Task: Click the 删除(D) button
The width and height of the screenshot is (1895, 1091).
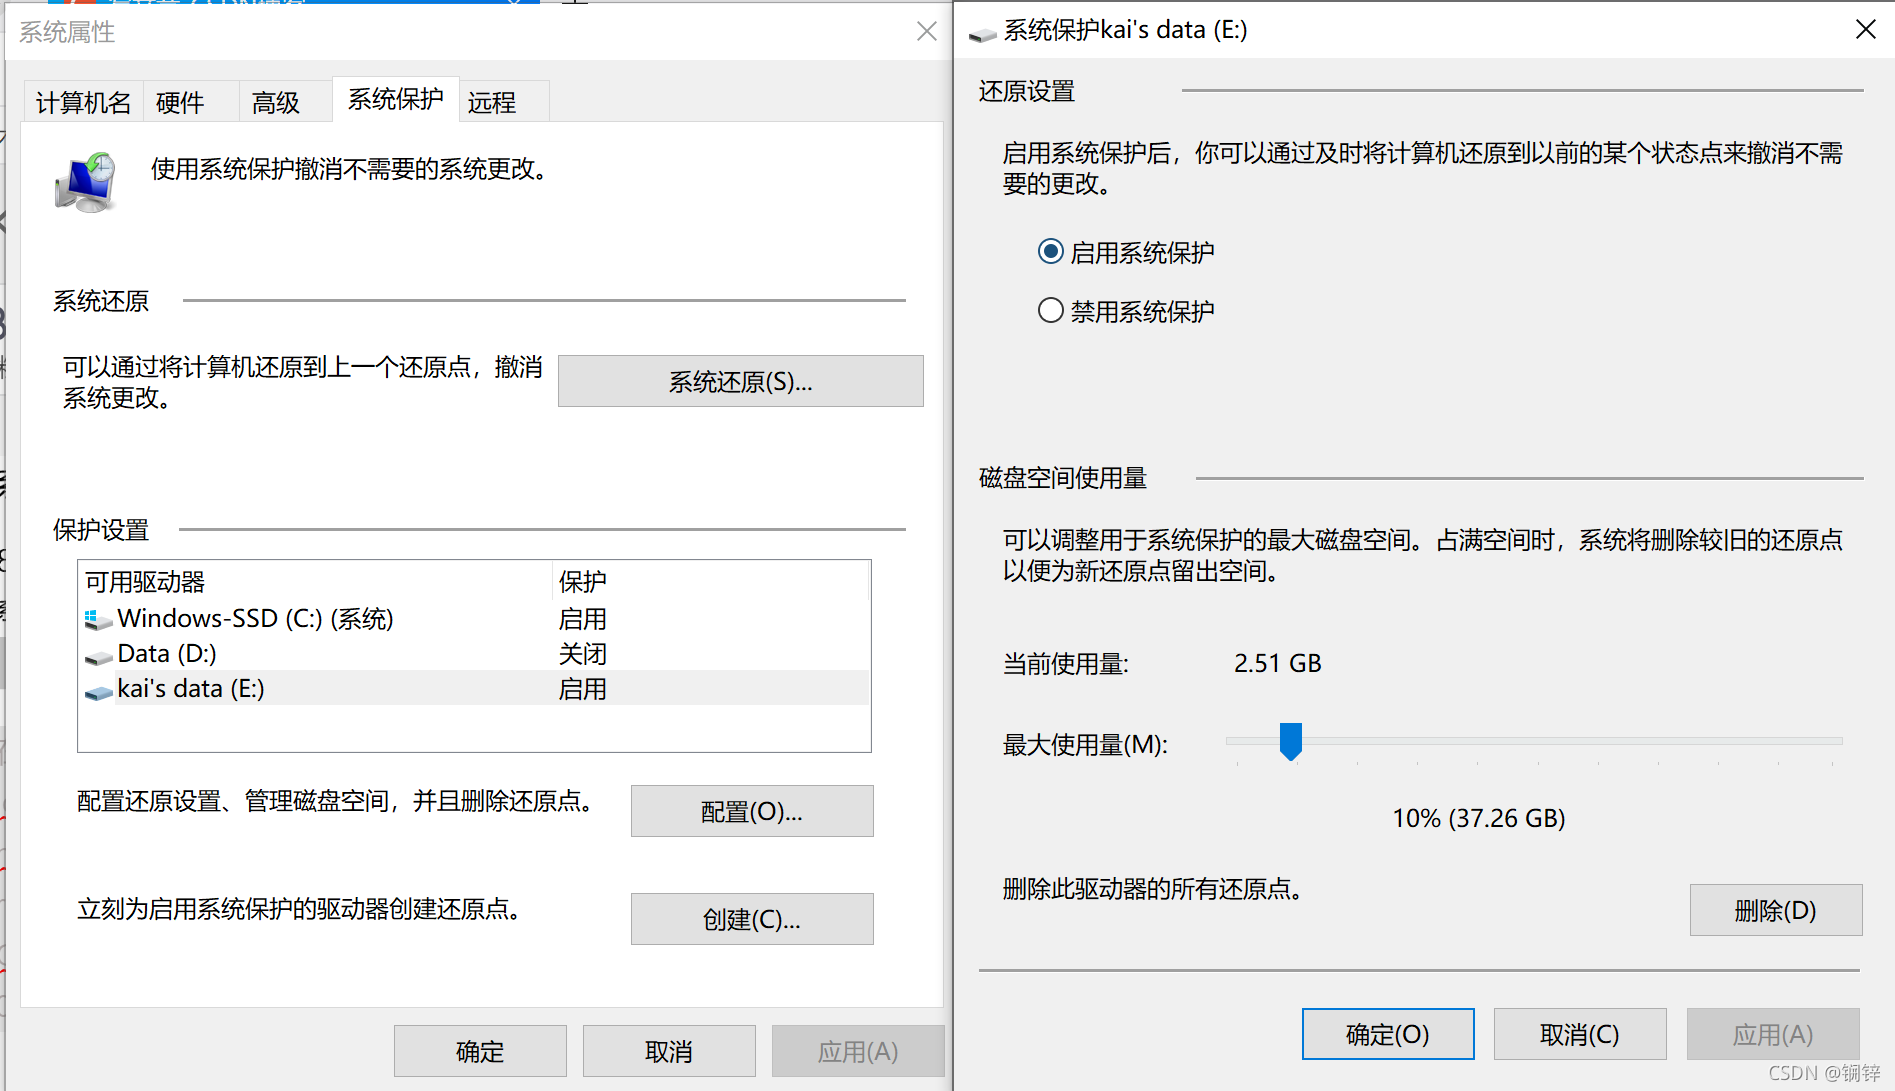Action: 1776,910
